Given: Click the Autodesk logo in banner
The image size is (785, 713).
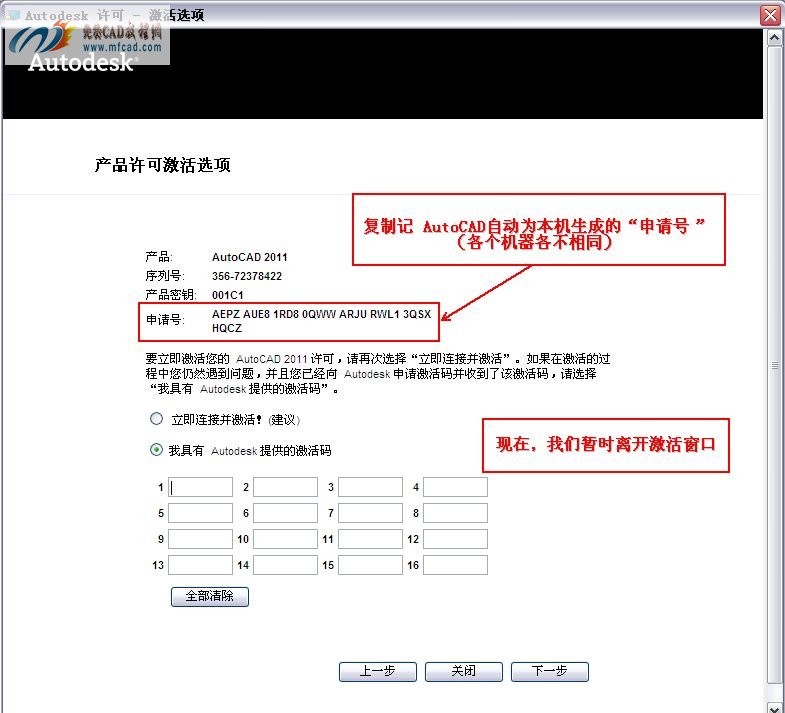Looking at the screenshot, I should 81,62.
